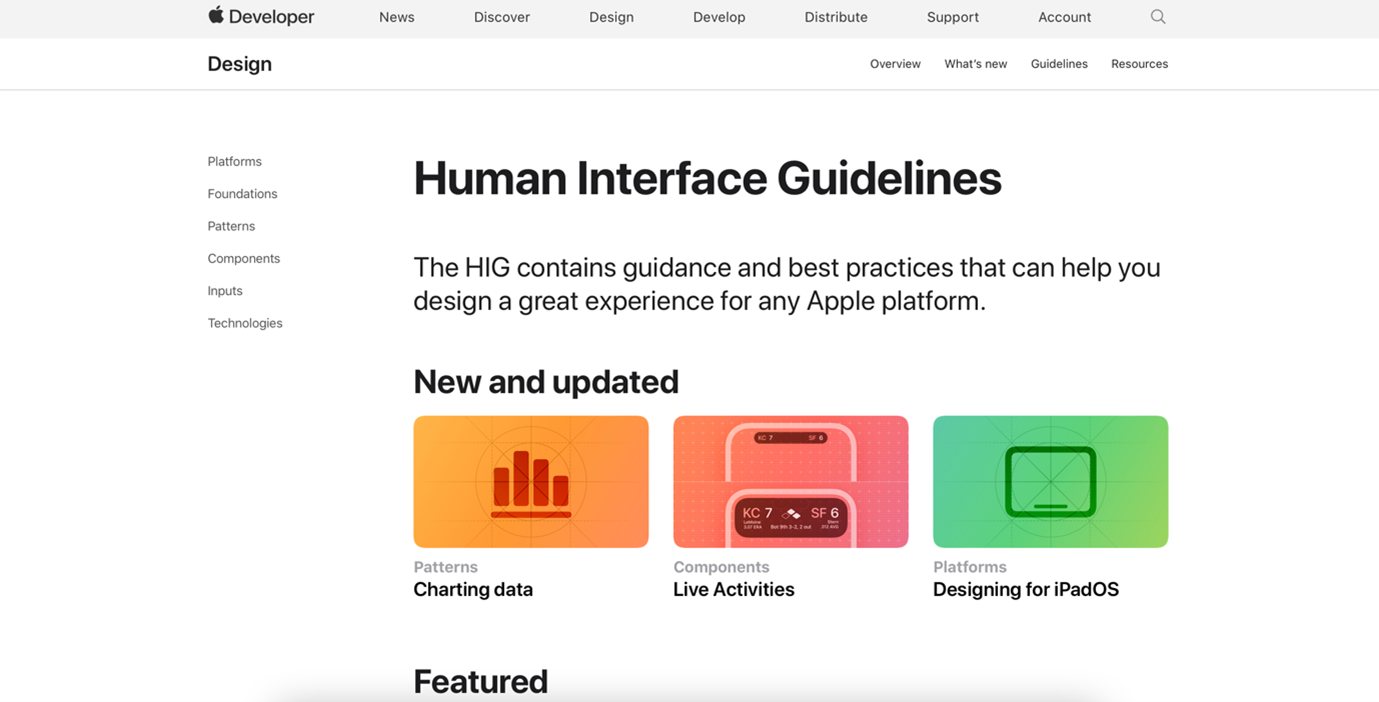Screen dimensions: 1379x702
Task: Open Technologies in the sidebar
Action: coord(245,323)
